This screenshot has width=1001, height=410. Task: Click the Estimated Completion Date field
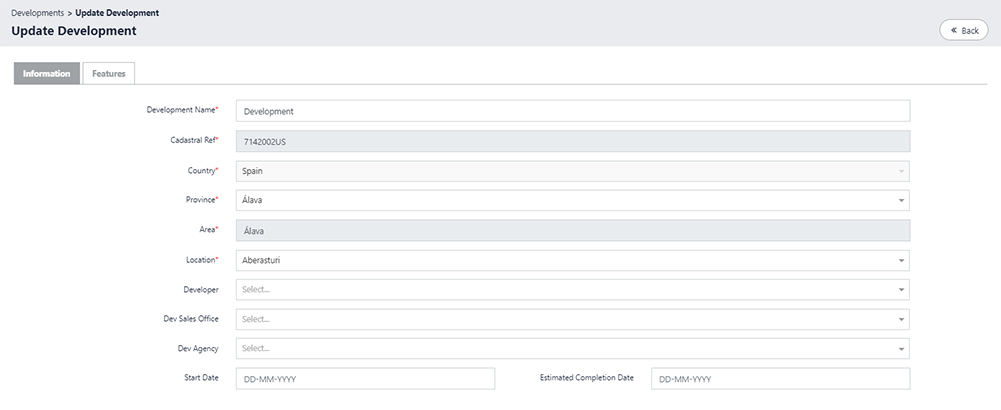tap(780, 379)
